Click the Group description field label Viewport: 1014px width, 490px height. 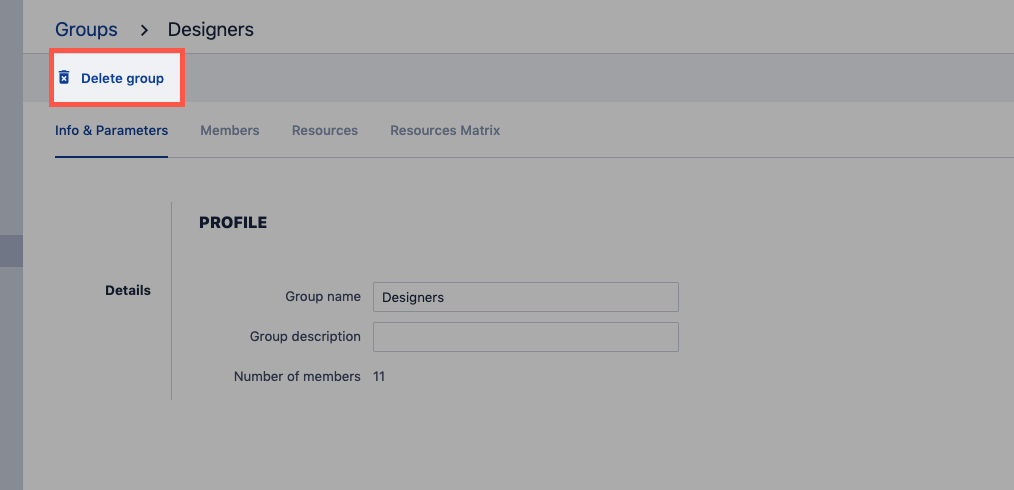(305, 337)
